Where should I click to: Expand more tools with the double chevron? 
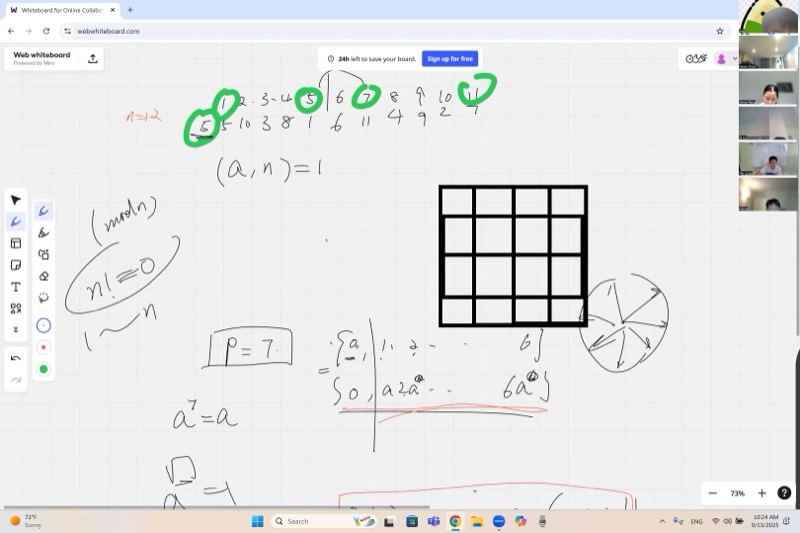coord(16,330)
